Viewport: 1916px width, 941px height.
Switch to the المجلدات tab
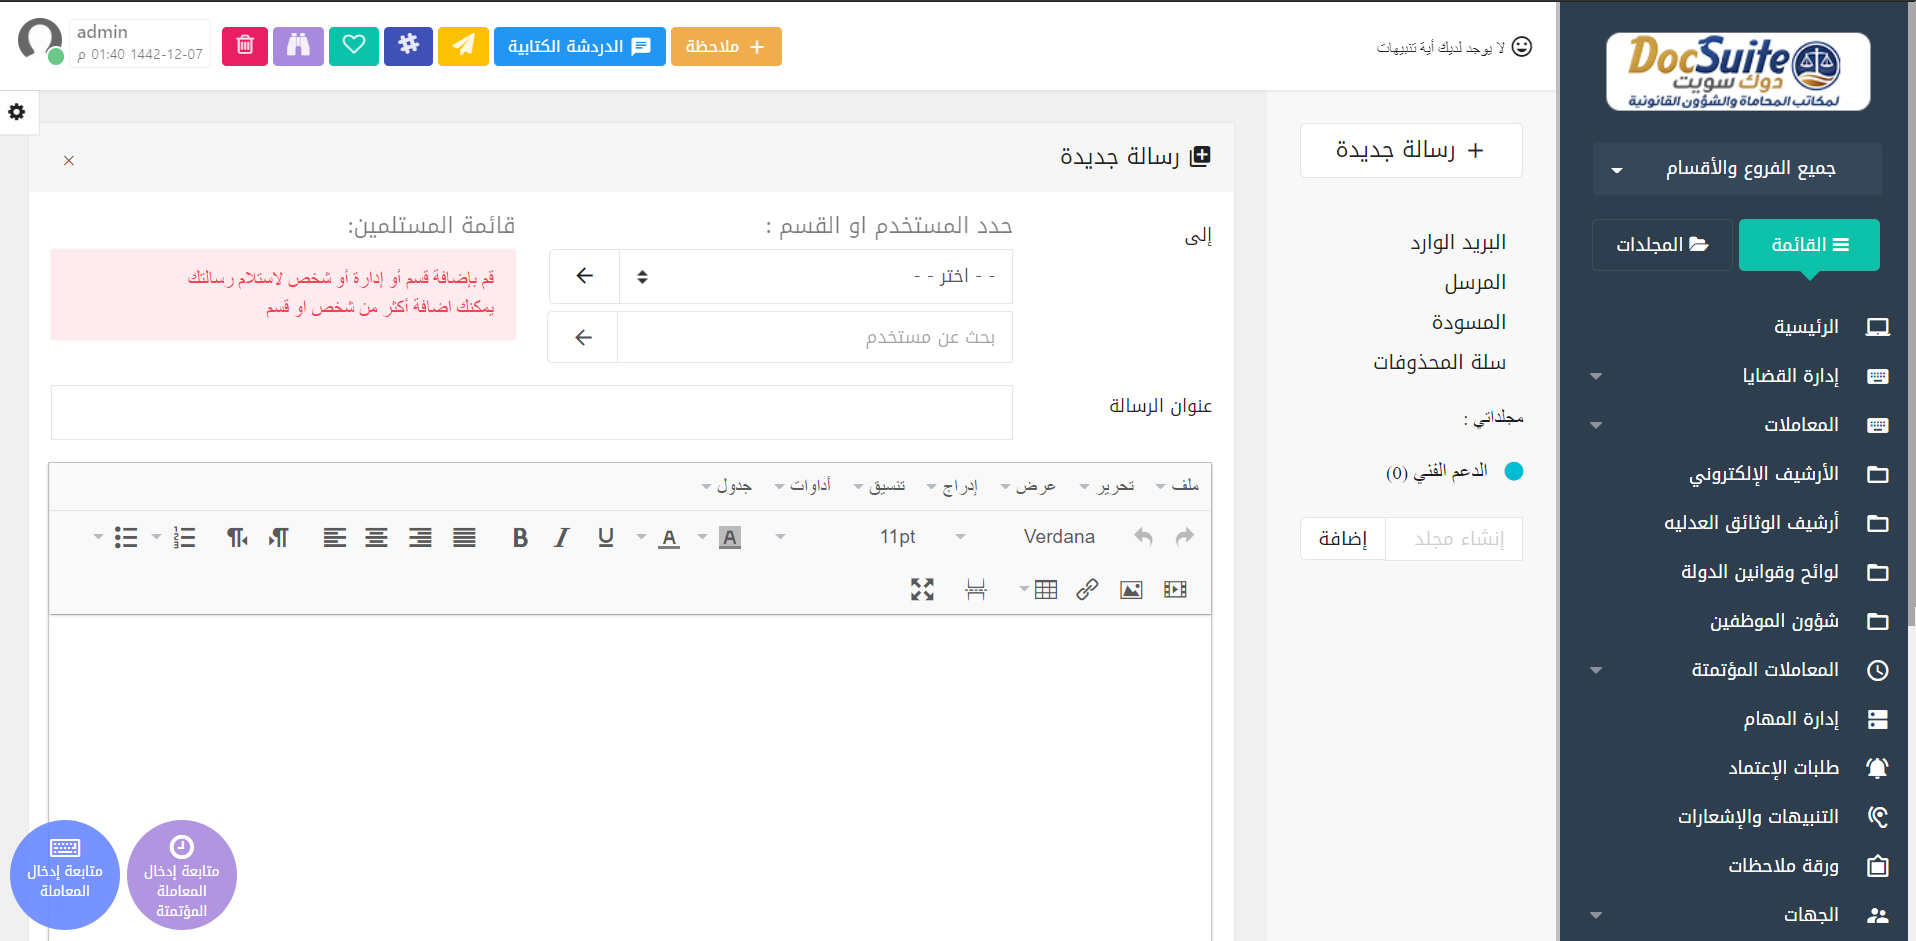pyautogui.click(x=1662, y=245)
